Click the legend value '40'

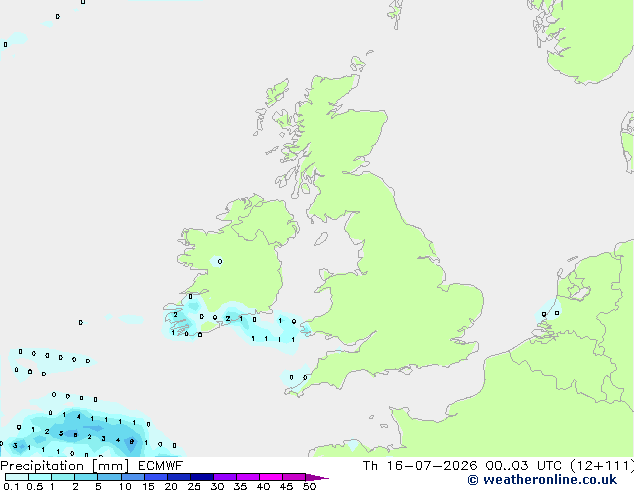[x=263, y=486]
